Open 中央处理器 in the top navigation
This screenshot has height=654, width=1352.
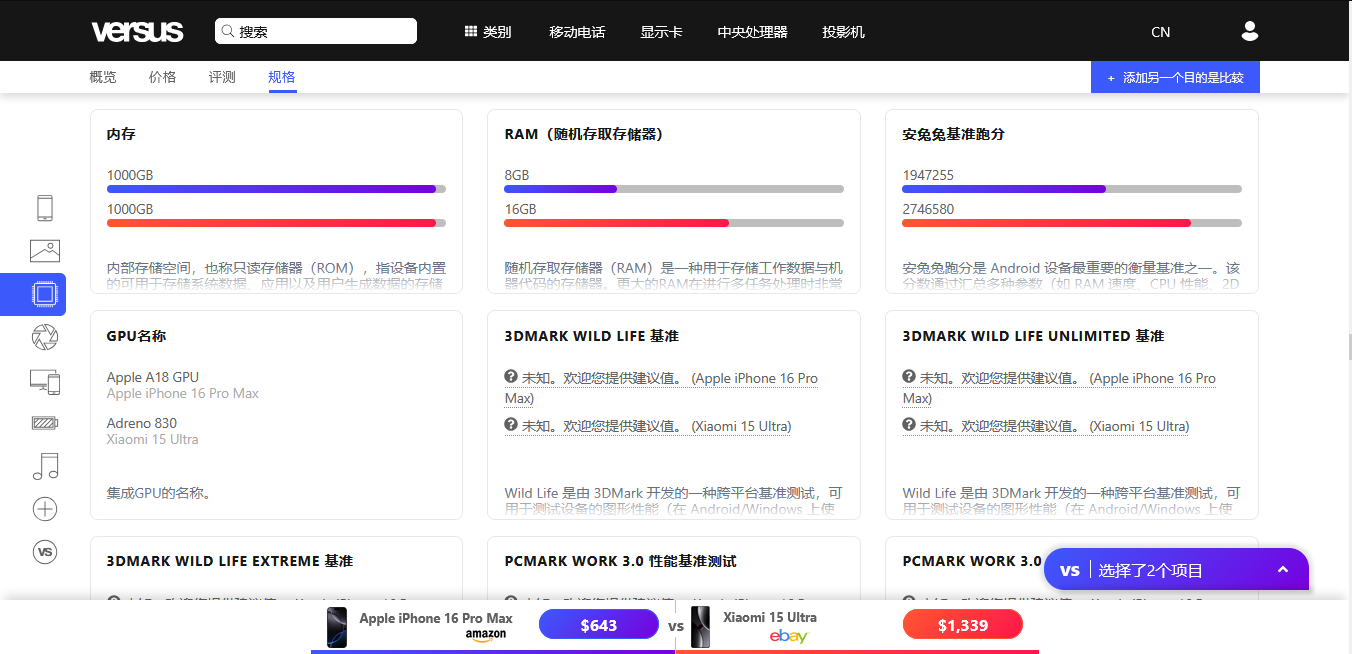752,32
